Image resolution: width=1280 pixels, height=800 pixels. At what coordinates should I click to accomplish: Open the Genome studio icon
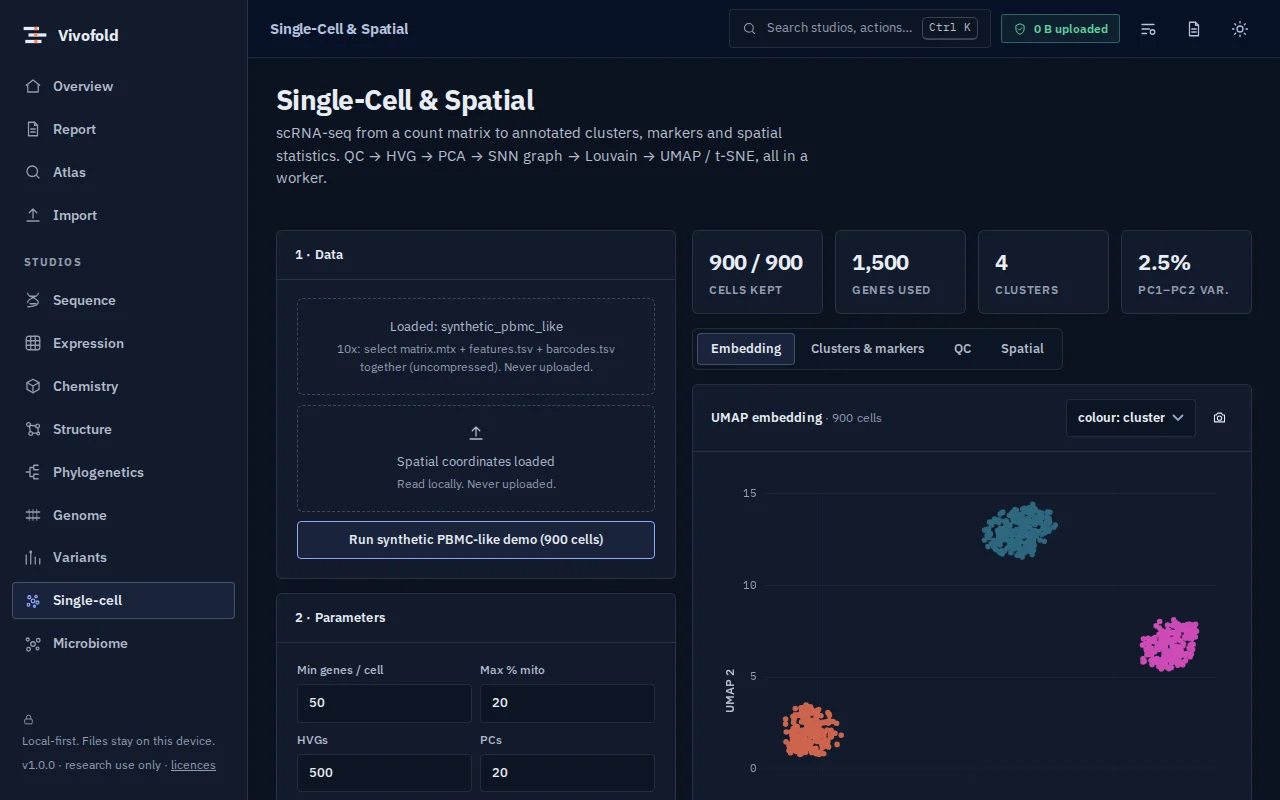pos(33,515)
